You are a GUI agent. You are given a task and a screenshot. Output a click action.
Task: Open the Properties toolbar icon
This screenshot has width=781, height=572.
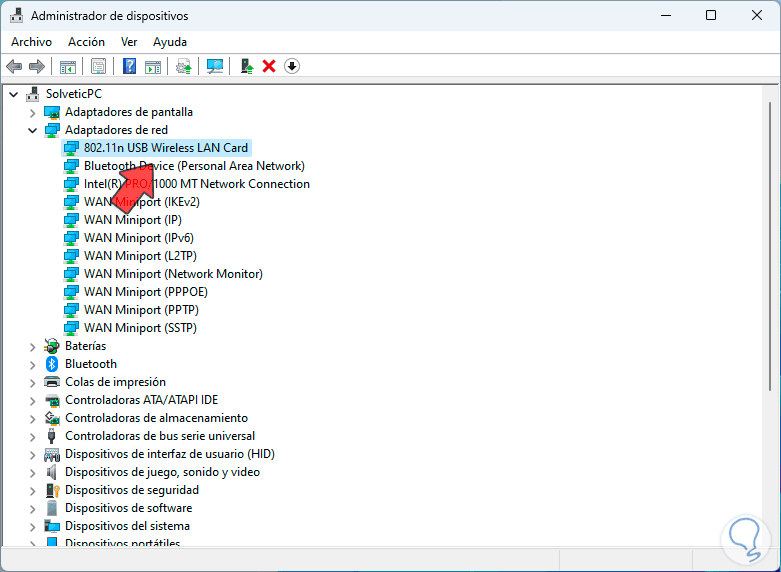coord(99,66)
